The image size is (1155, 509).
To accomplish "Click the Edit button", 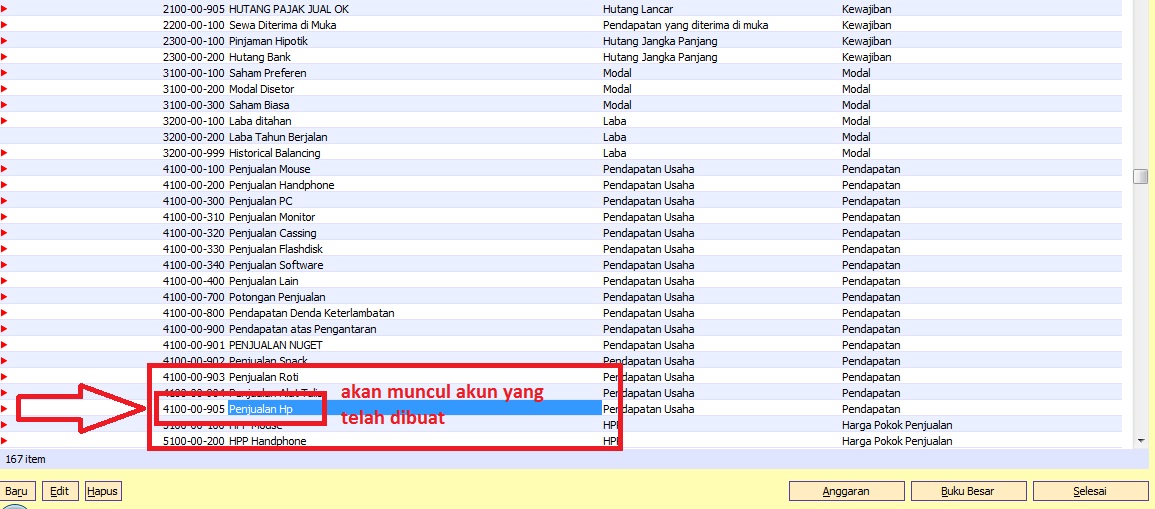I will [59, 491].
